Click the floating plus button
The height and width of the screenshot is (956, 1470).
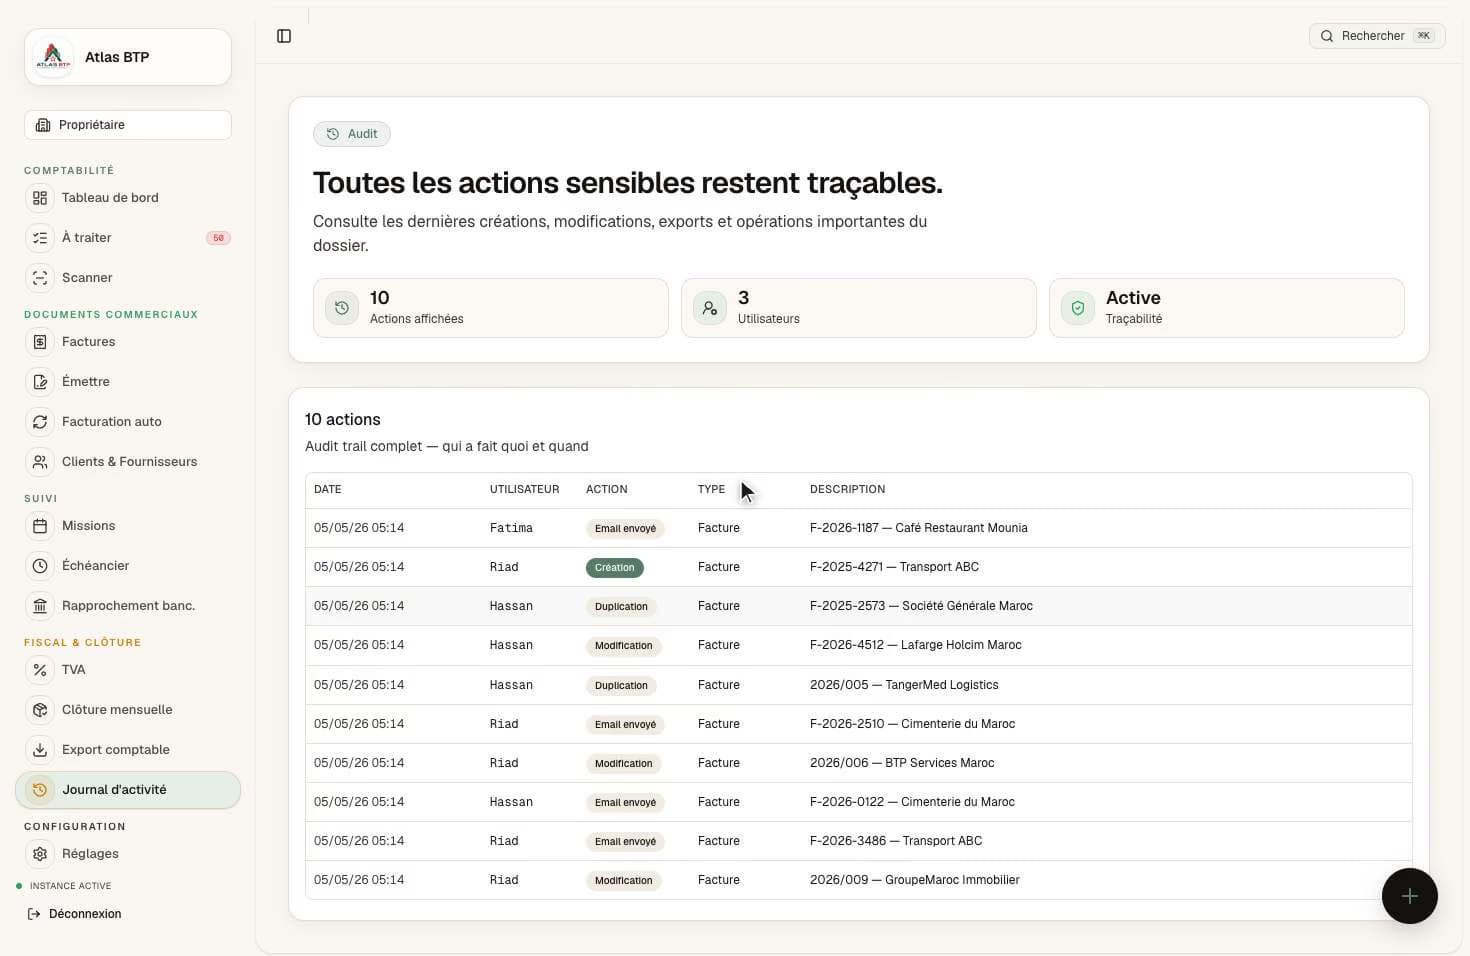pos(1410,896)
